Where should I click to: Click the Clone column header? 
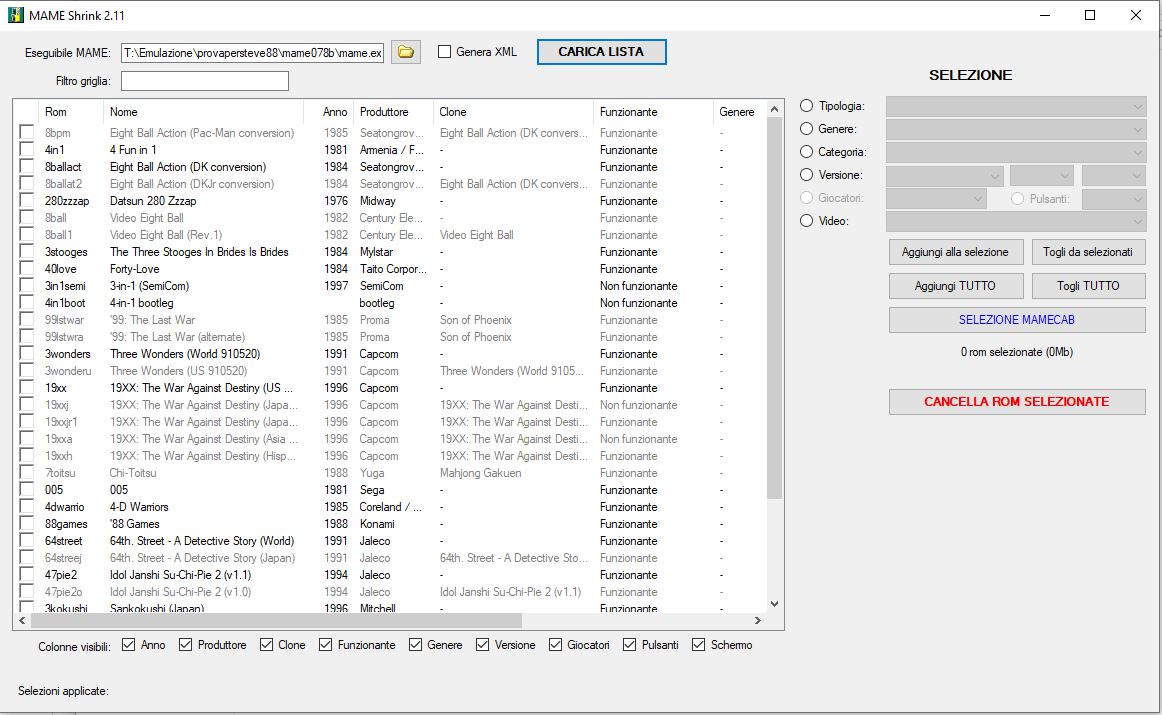click(x=513, y=112)
